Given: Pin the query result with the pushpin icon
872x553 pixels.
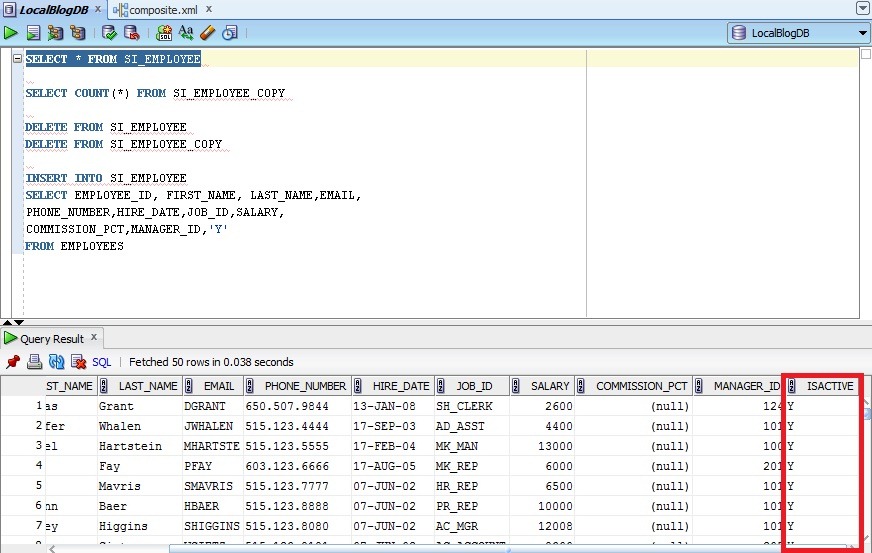Looking at the screenshot, I should [x=13, y=362].
